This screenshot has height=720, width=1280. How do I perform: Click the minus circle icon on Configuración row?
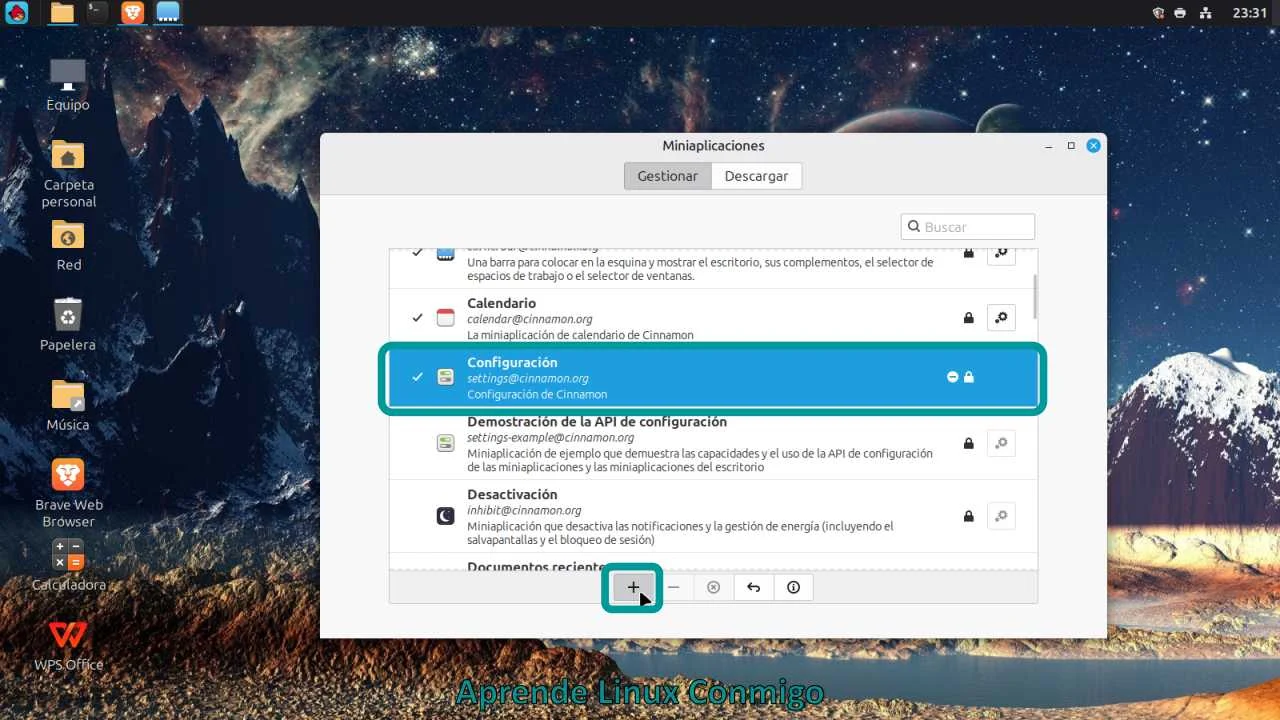point(953,377)
